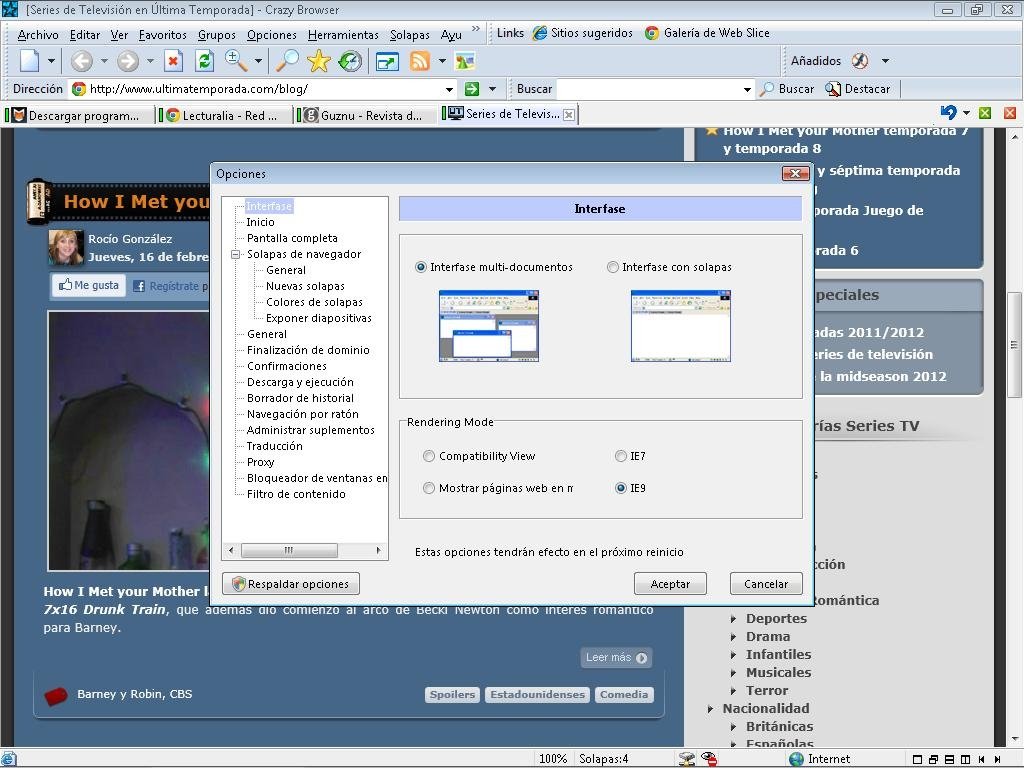This screenshot has width=1024, height=768.
Task: Select Compatibility View rendering mode
Action: coord(428,456)
